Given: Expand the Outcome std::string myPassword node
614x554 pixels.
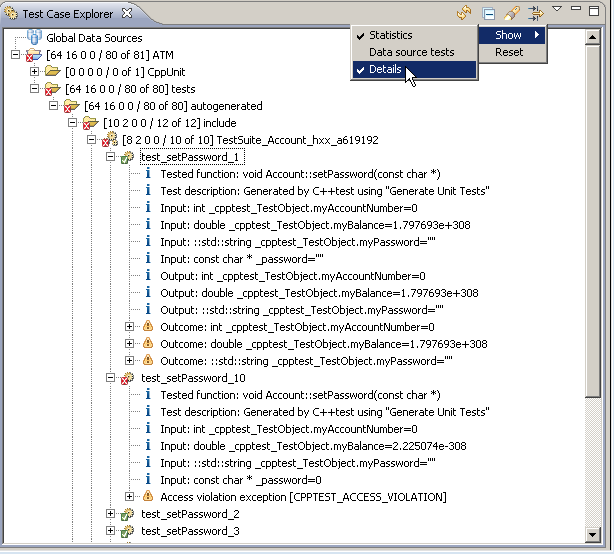Looking at the screenshot, I should (x=129, y=361).
